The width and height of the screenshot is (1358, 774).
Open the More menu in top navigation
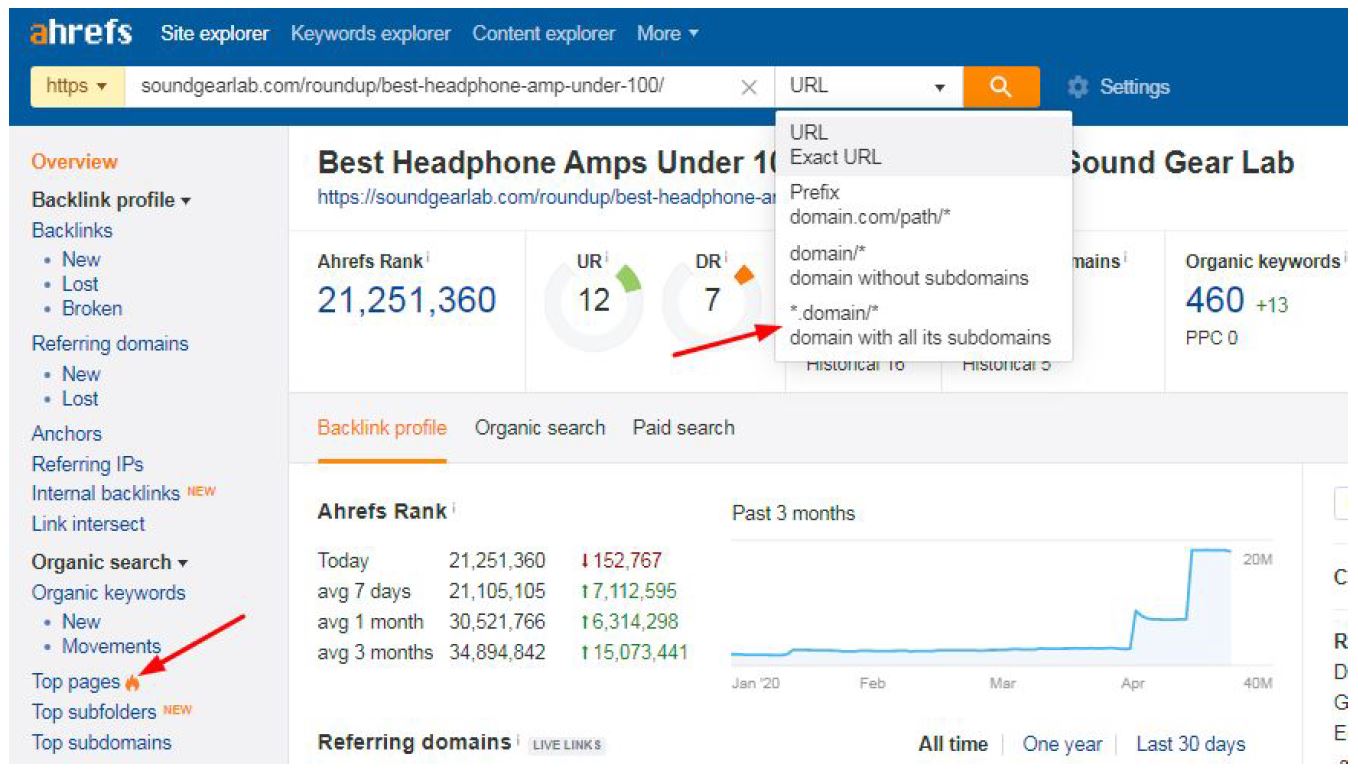[667, 34]
